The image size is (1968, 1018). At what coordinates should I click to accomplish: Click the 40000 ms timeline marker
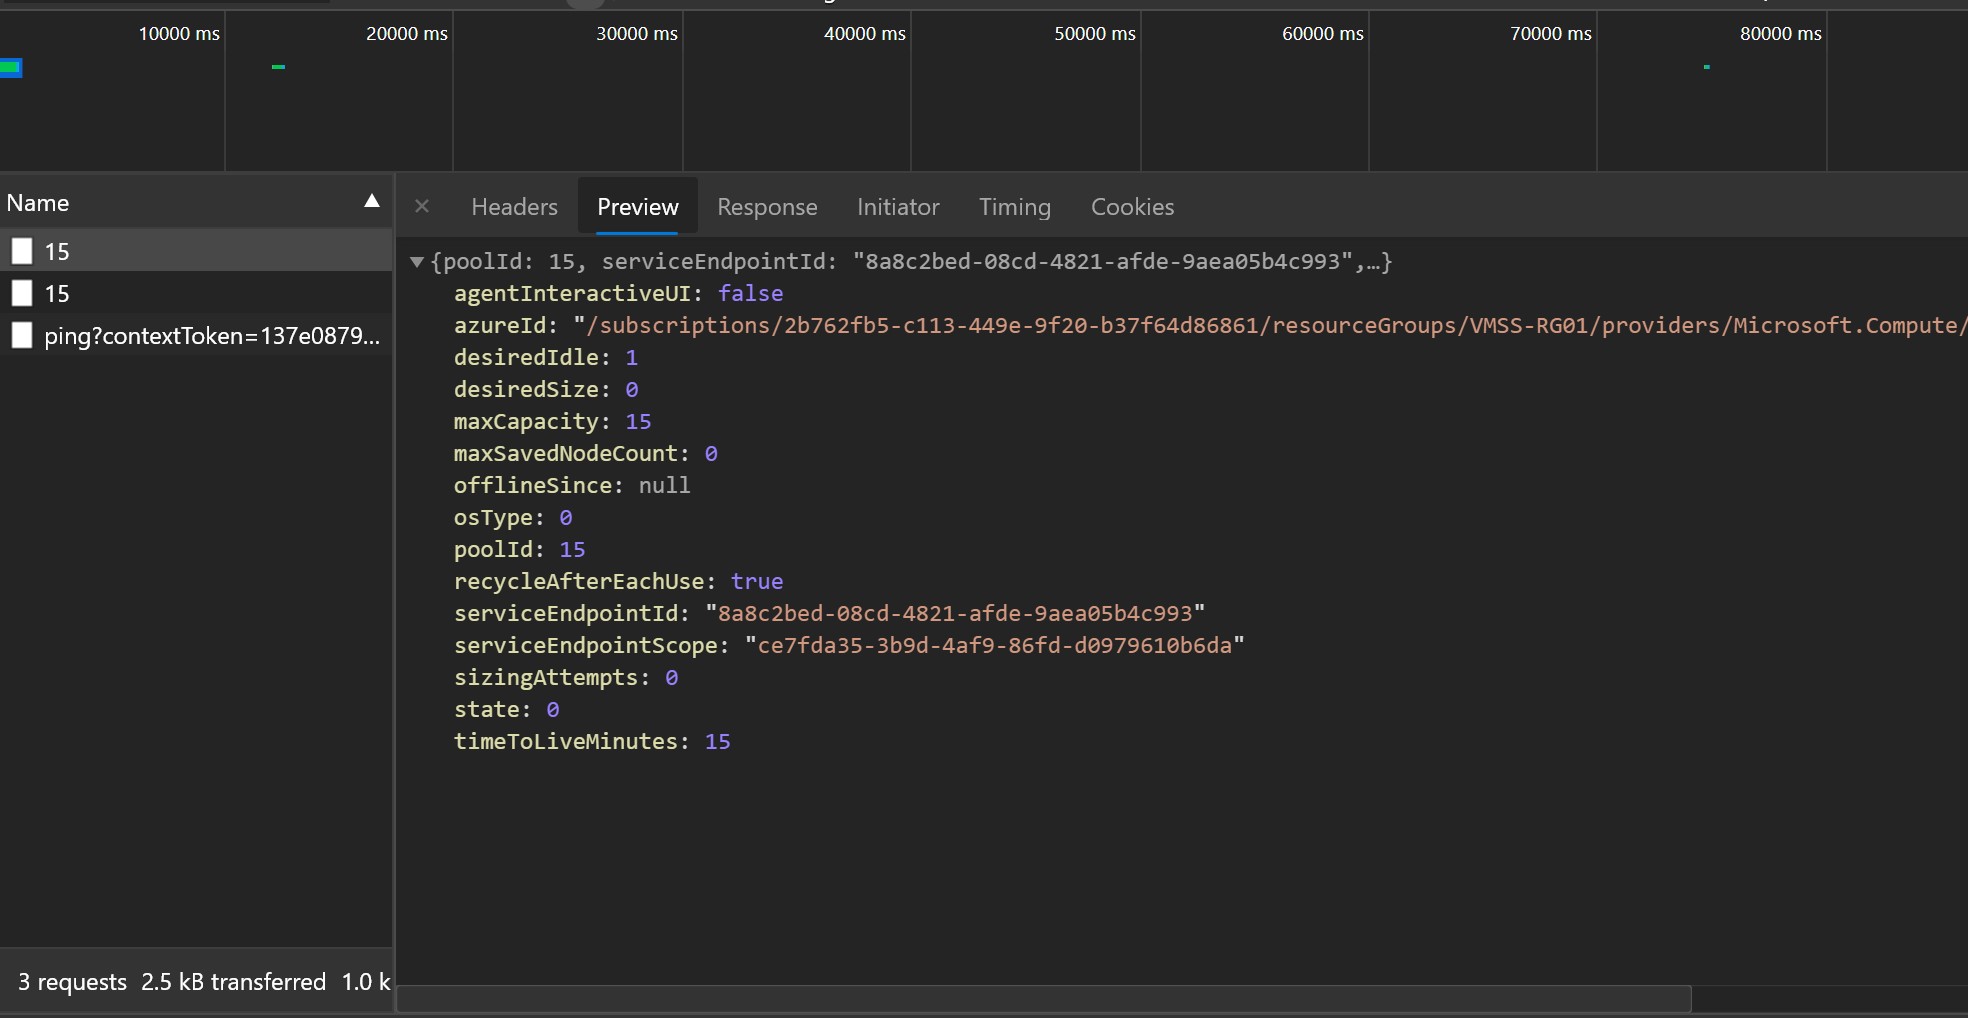864,33
